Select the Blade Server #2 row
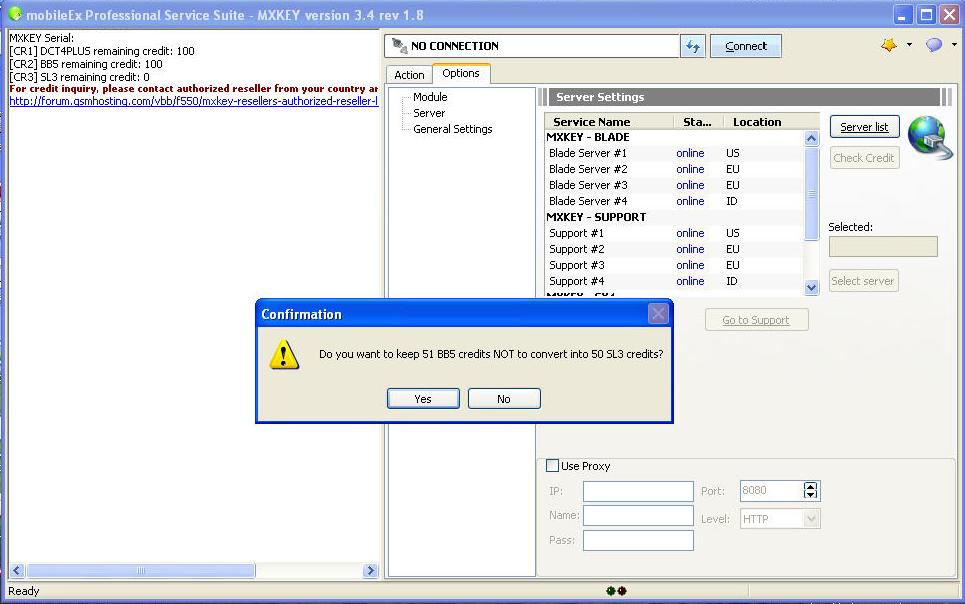Screen dimensions: 965x604 pyautogui.click(x=674, y=169)
